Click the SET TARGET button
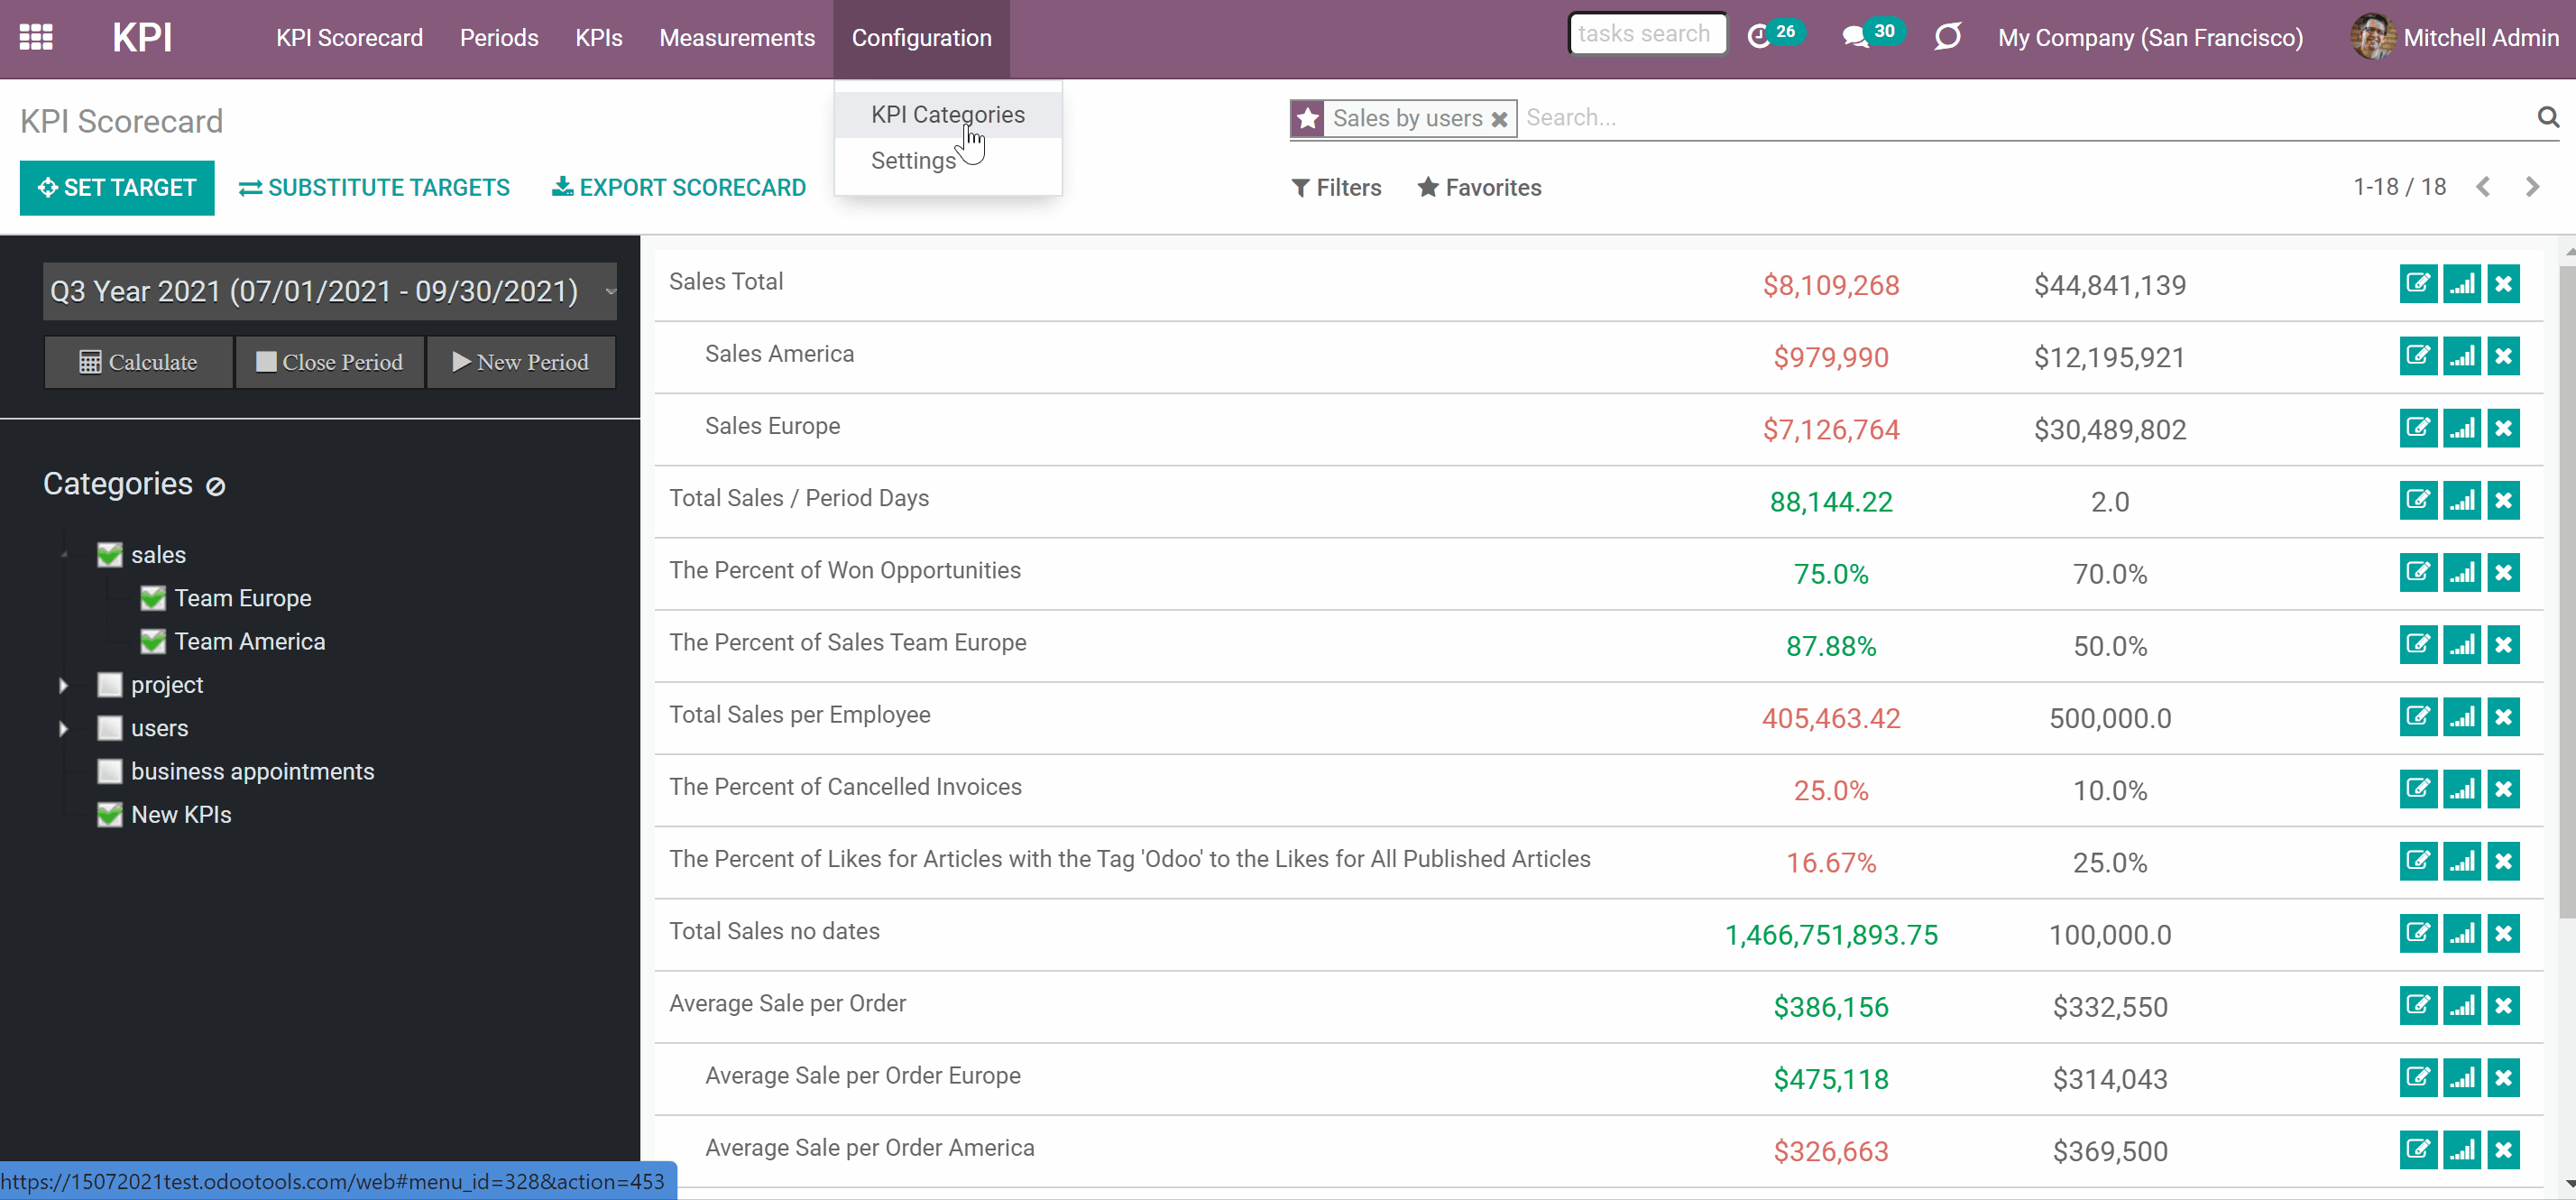2576x1200 pixels. click(117, 187)
